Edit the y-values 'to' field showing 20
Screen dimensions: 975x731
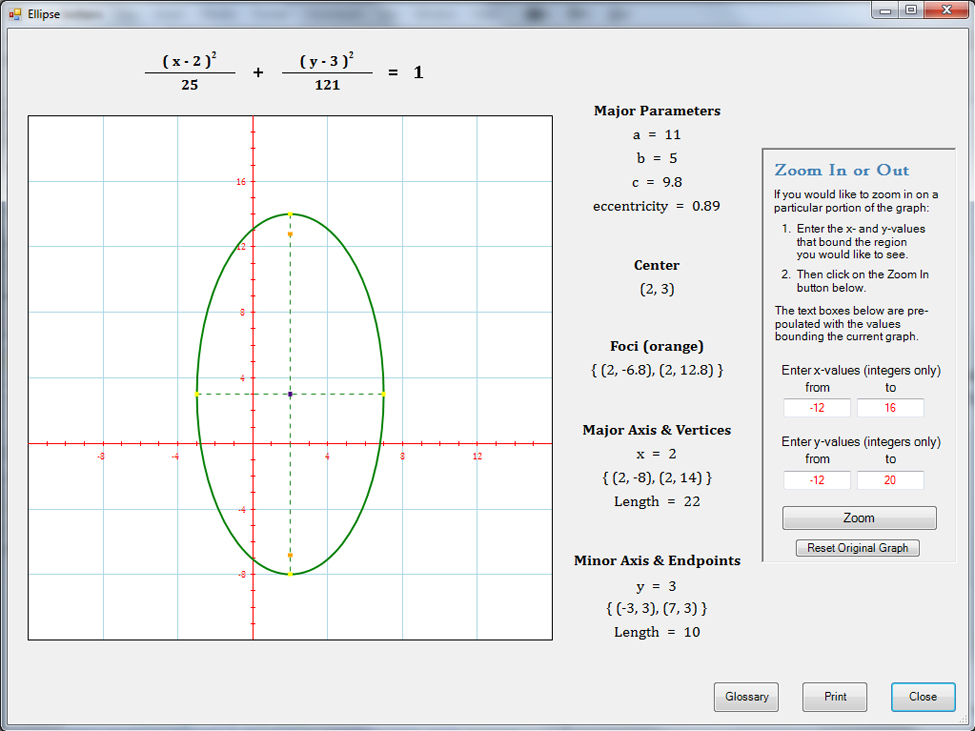[x=890, y=480]
